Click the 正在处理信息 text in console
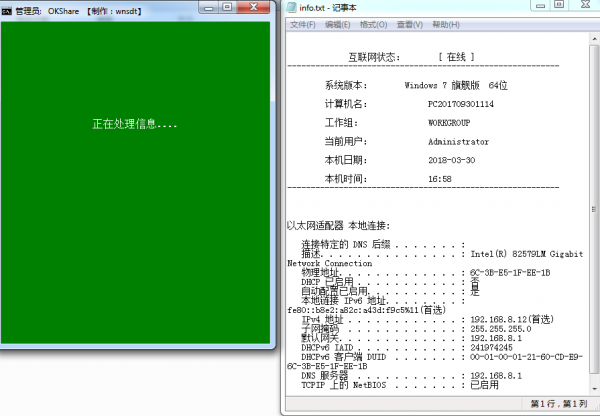Screen dimensions: 600x416 click(x=134, y=124)
